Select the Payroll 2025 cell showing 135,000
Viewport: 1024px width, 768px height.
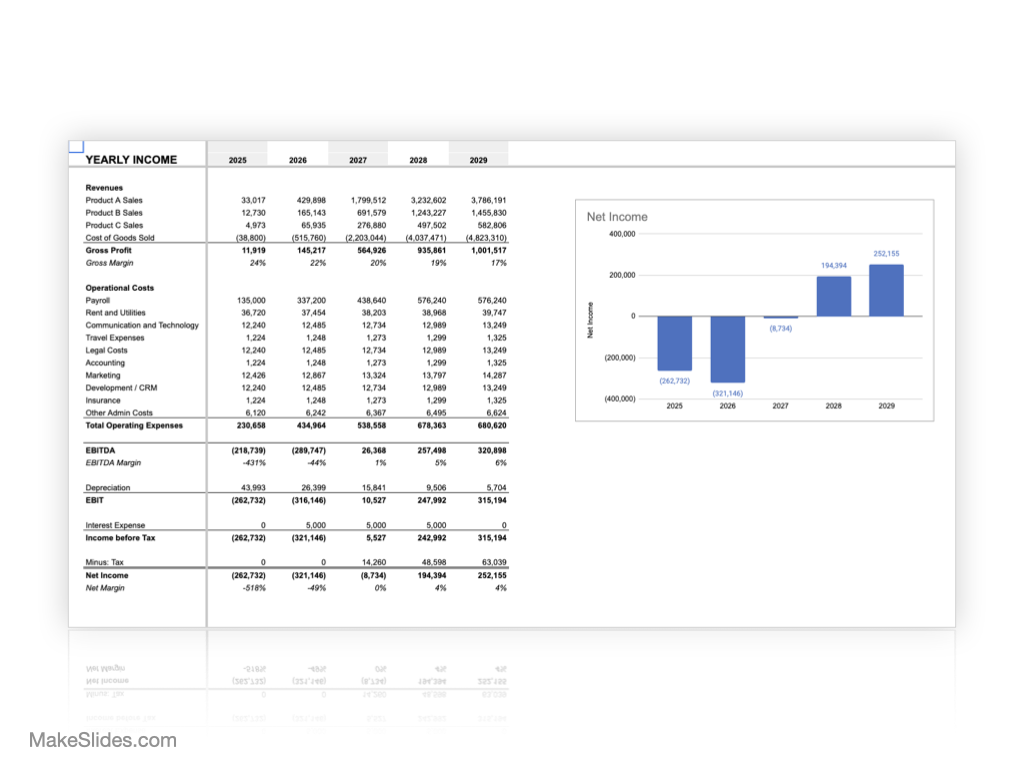[x=250, y=300]
